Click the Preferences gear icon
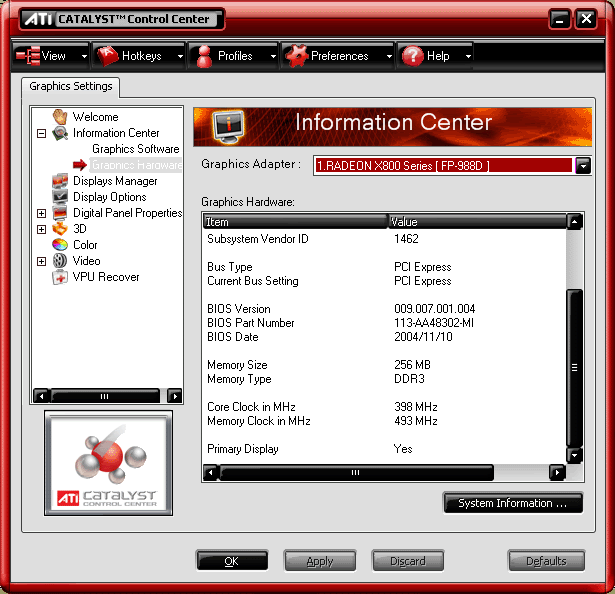This screenshot has height=594, width=615. click(297, 56)
